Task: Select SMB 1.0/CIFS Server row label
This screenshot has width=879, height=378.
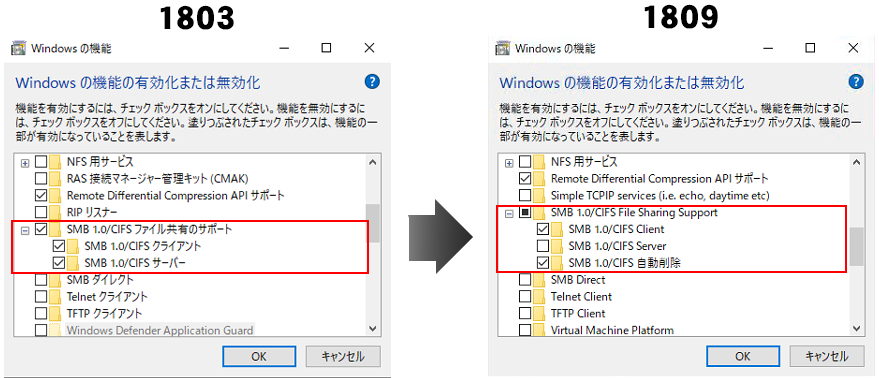Action: [x=617, y=246]
